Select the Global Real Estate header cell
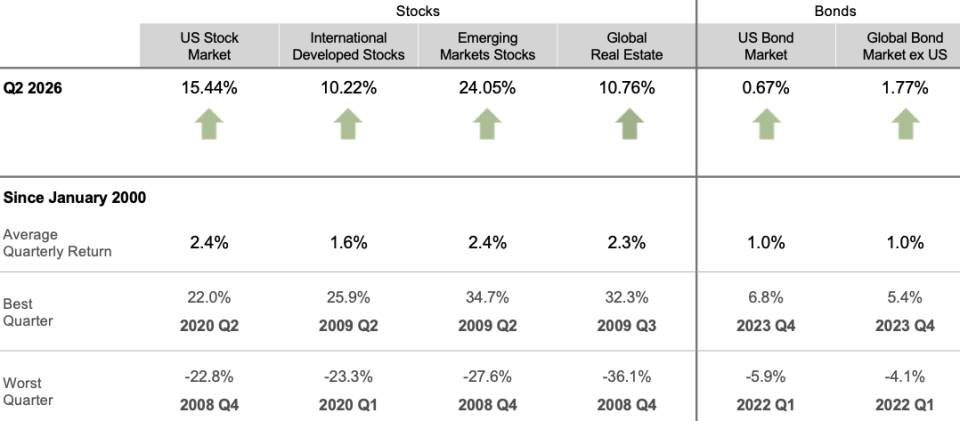The width and height of the screenshot is (960, 421). (x=626, y=46)
